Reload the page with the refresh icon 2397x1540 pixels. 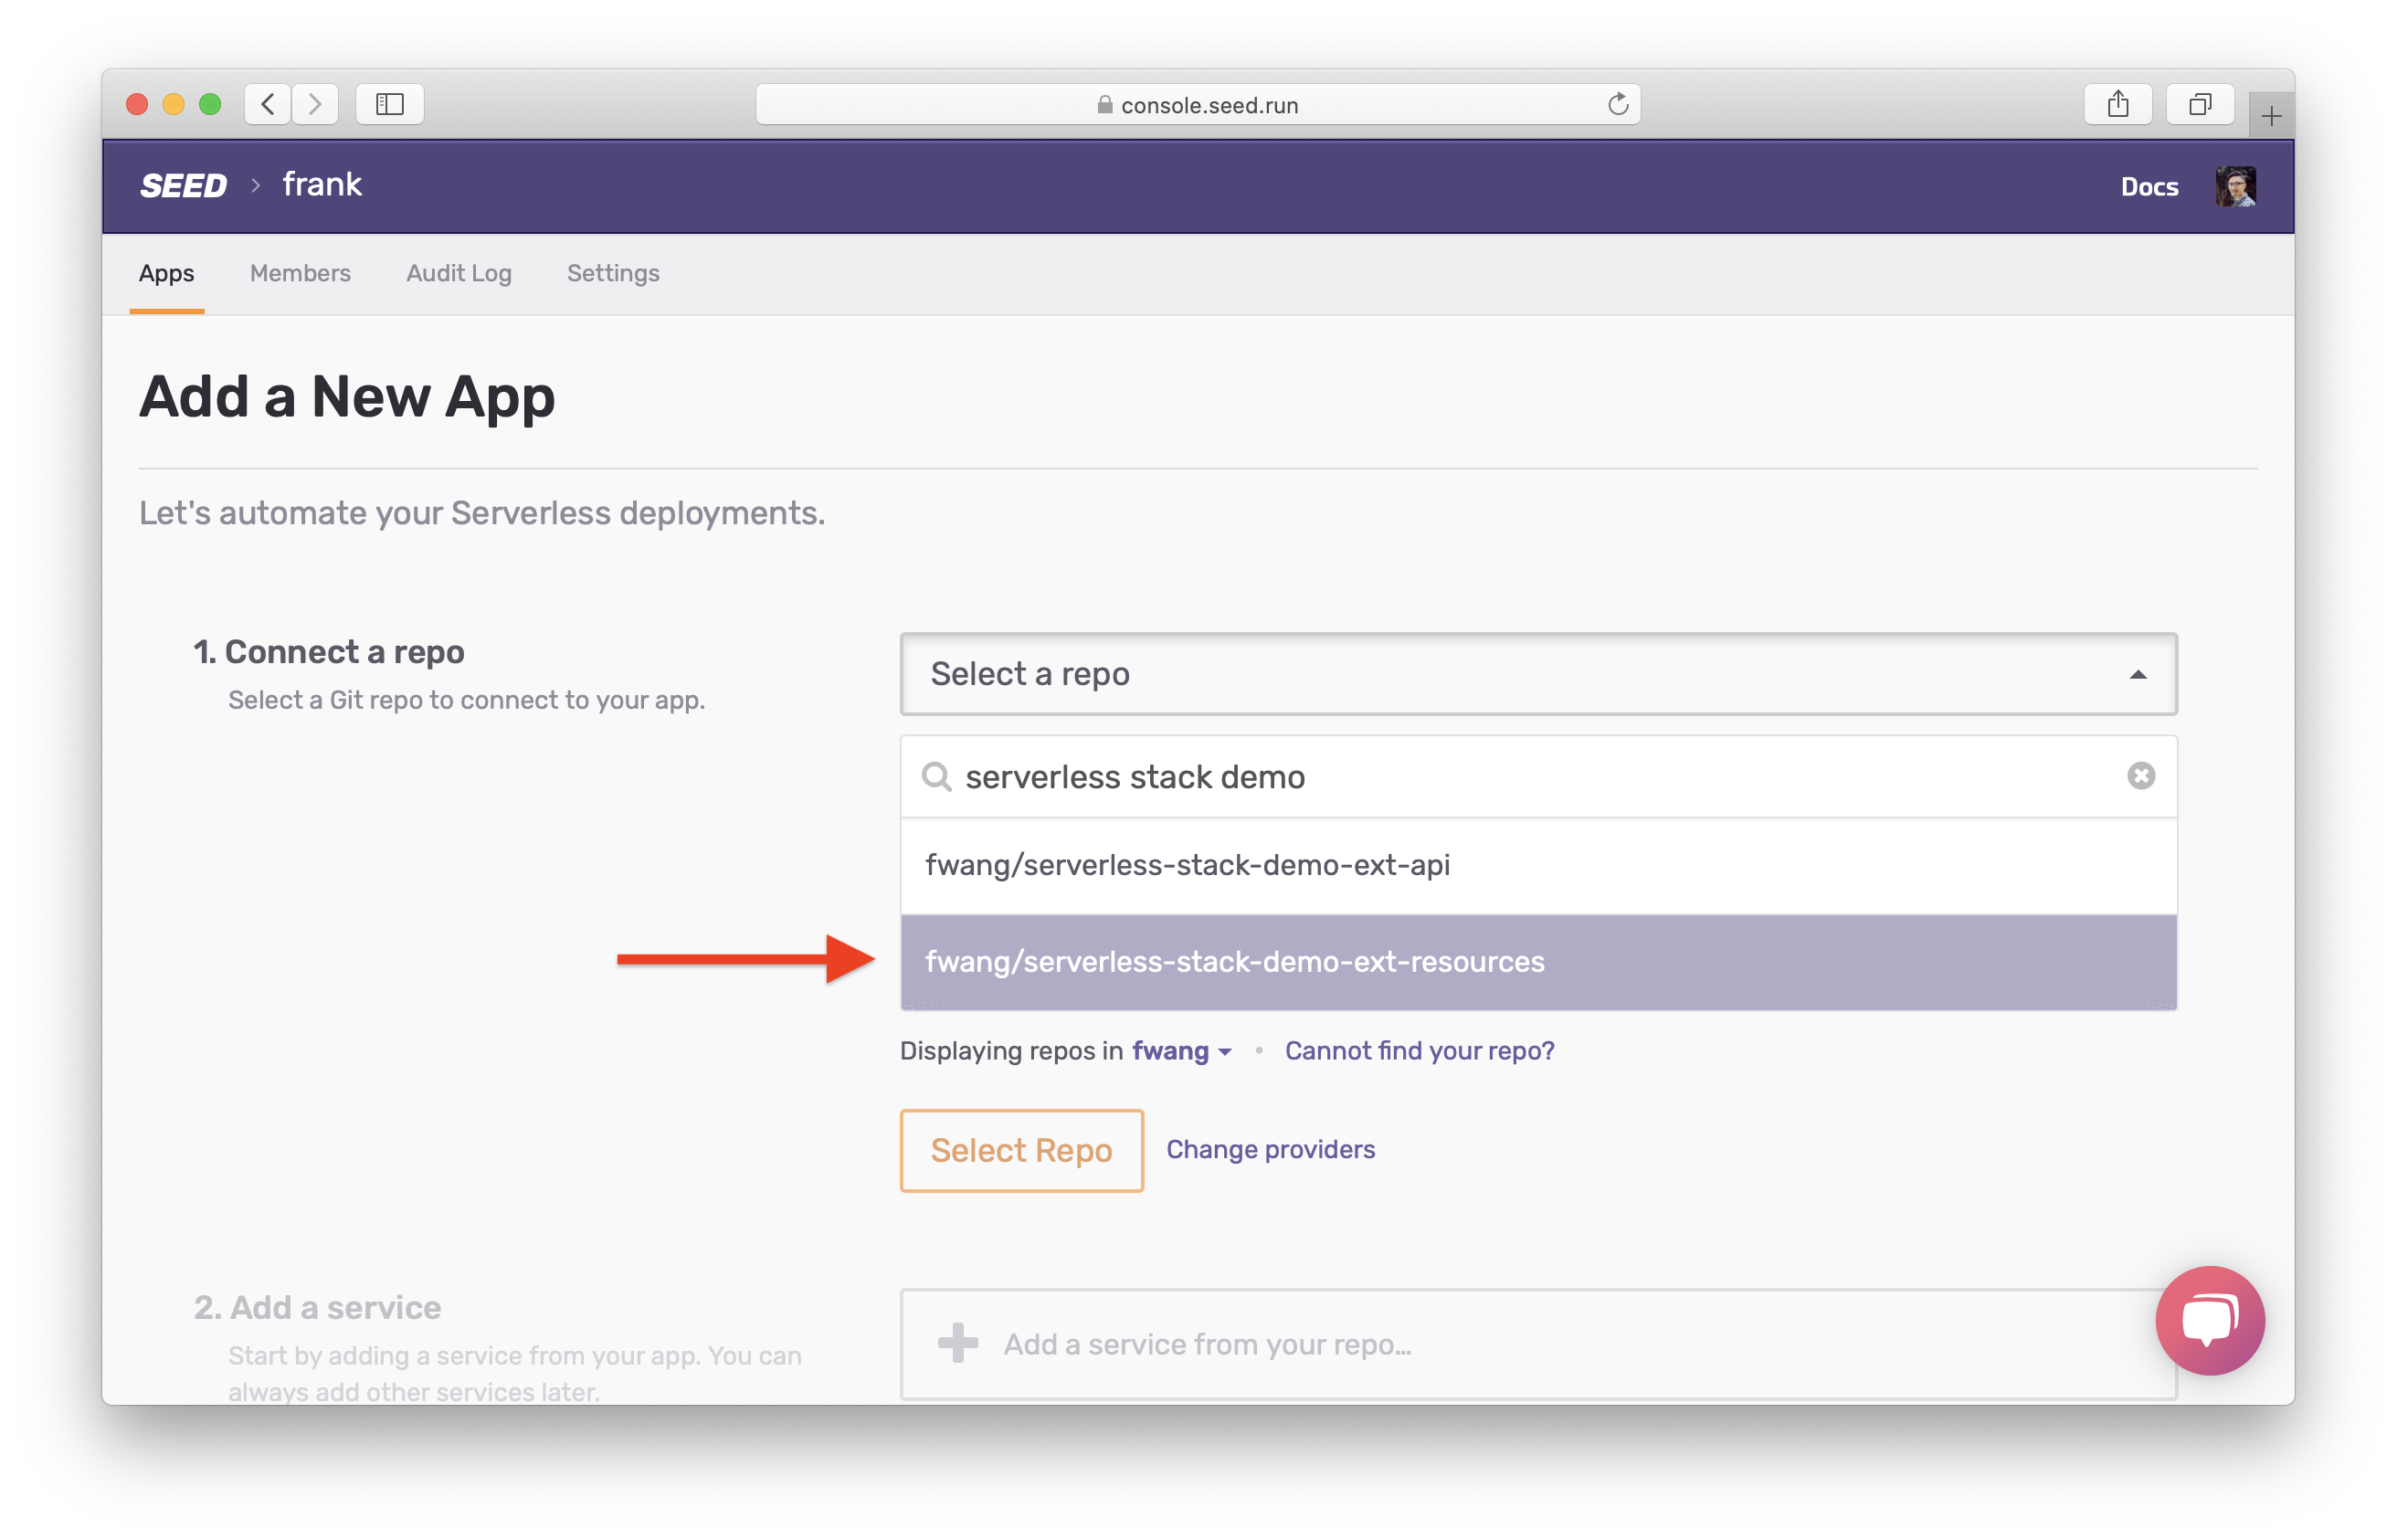pos(1617,104)
